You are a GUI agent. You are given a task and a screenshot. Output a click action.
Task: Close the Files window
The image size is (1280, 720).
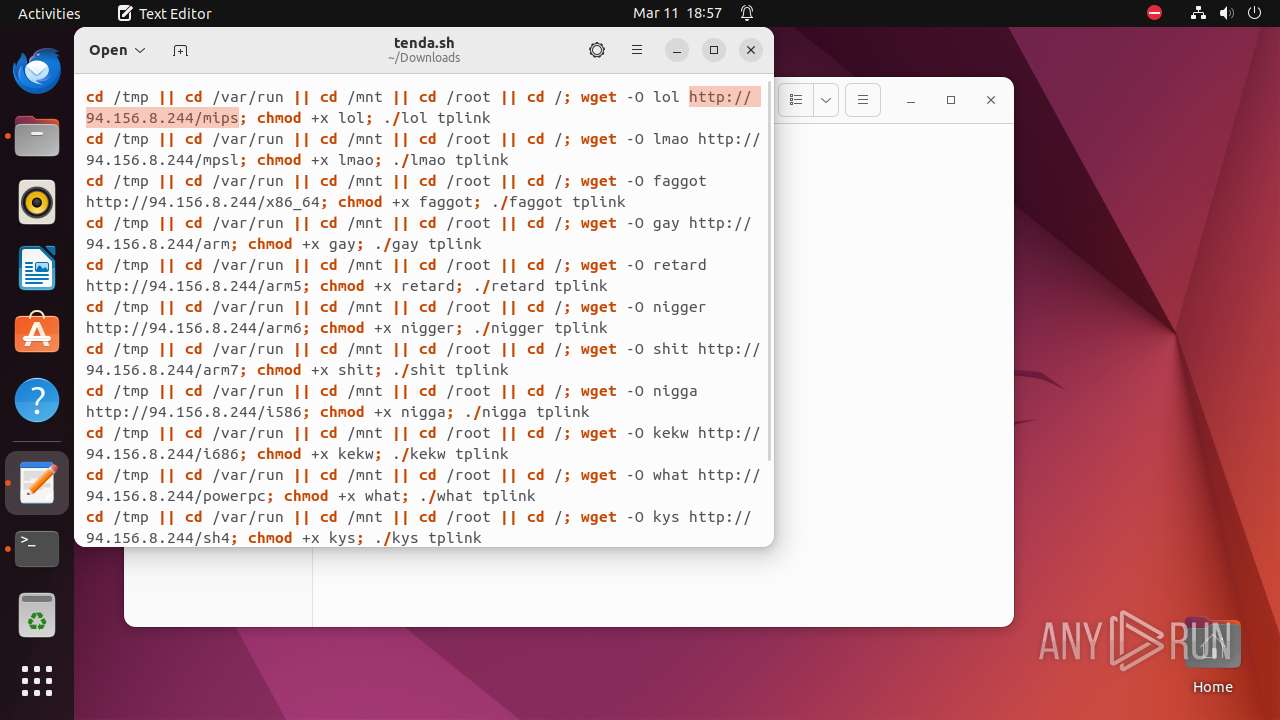tap(991, 100)
